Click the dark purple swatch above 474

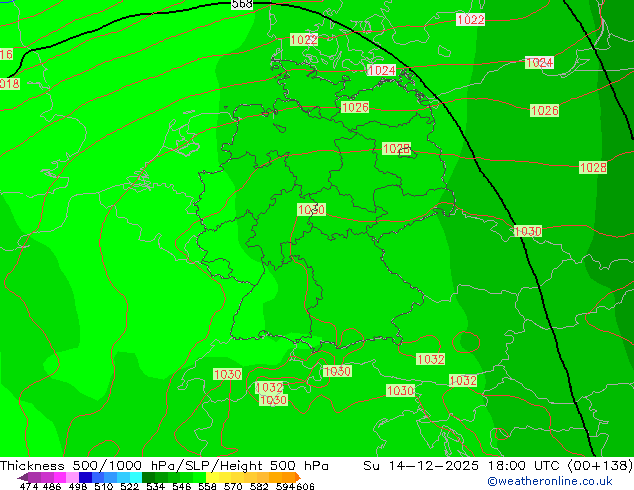[23, 477]
